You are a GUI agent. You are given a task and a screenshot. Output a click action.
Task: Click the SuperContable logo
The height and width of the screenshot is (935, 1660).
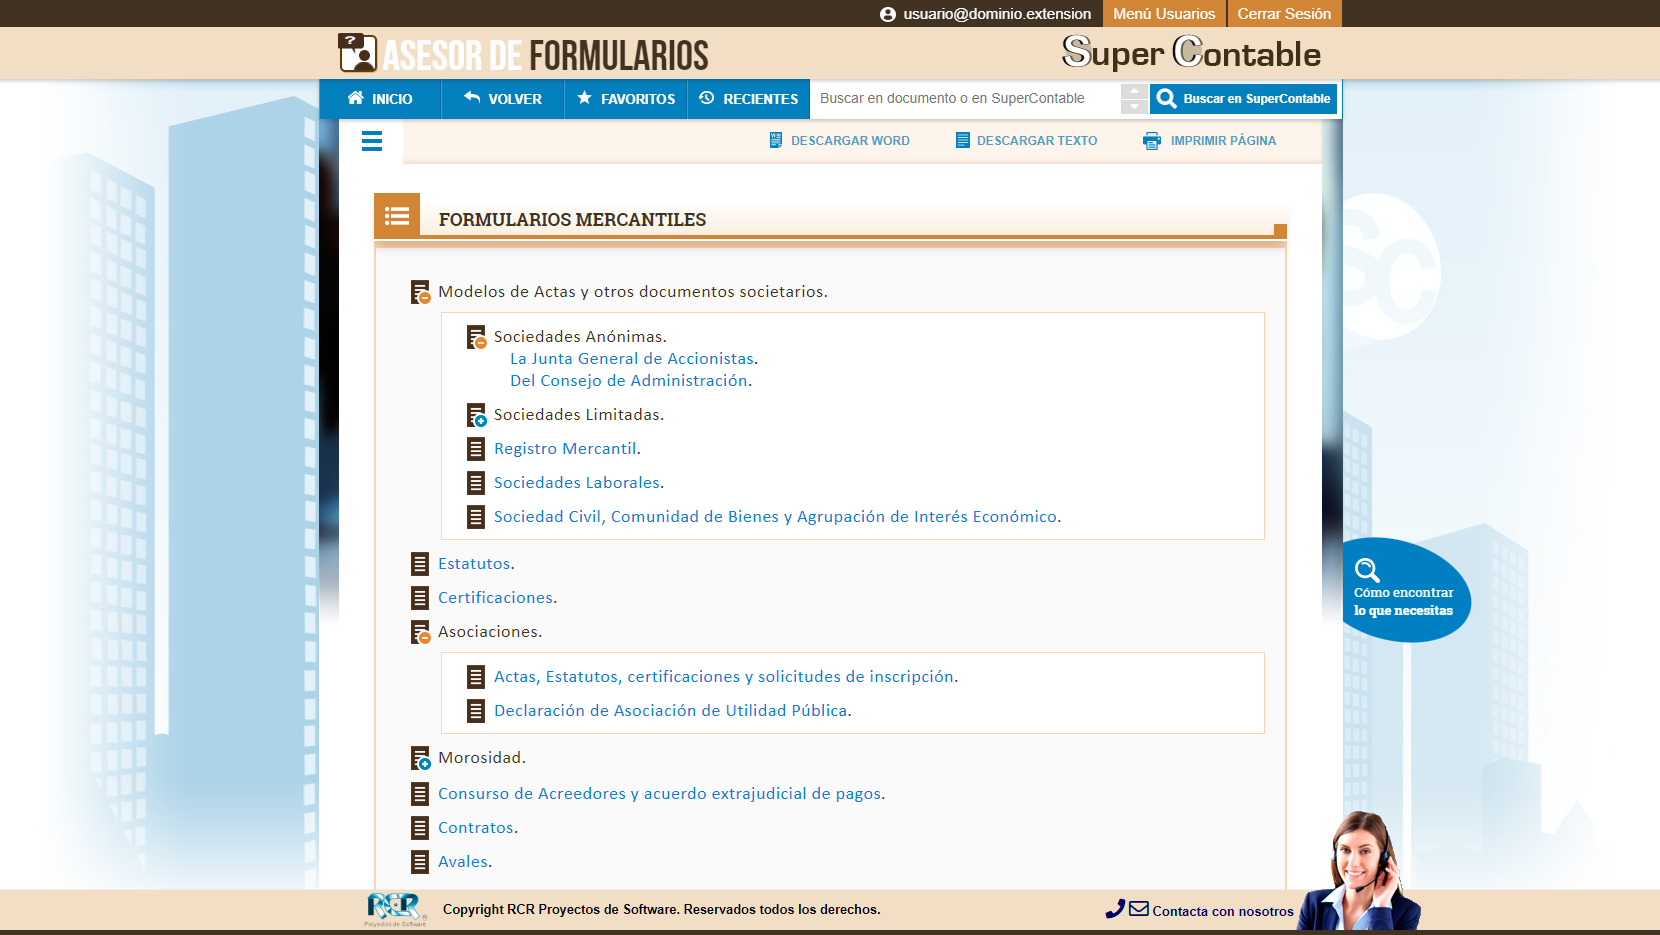1191,52
